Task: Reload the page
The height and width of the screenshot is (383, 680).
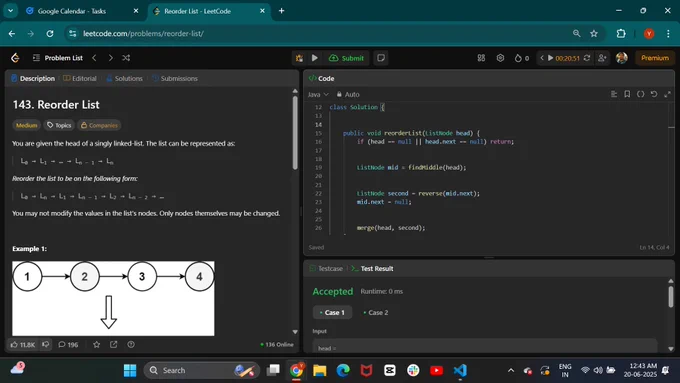Action: pyautogui.click(x=50, y=33)
